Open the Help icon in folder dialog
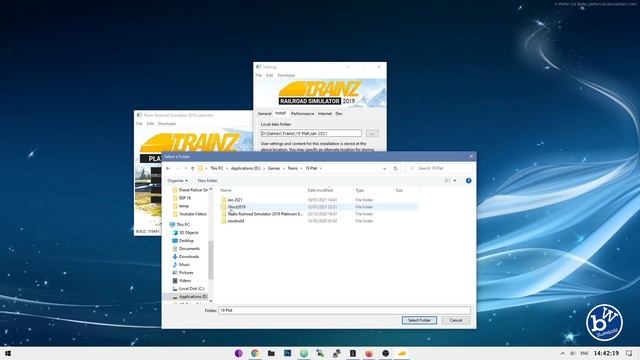Viewport: 640px width, 360px height. pyautogui.click(x=469, y=180)
